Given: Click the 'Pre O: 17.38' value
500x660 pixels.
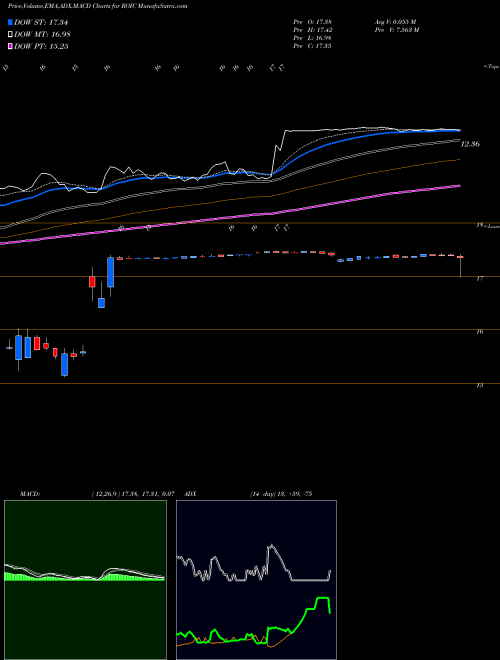Looking at the screenshot, I should point(312,21).
